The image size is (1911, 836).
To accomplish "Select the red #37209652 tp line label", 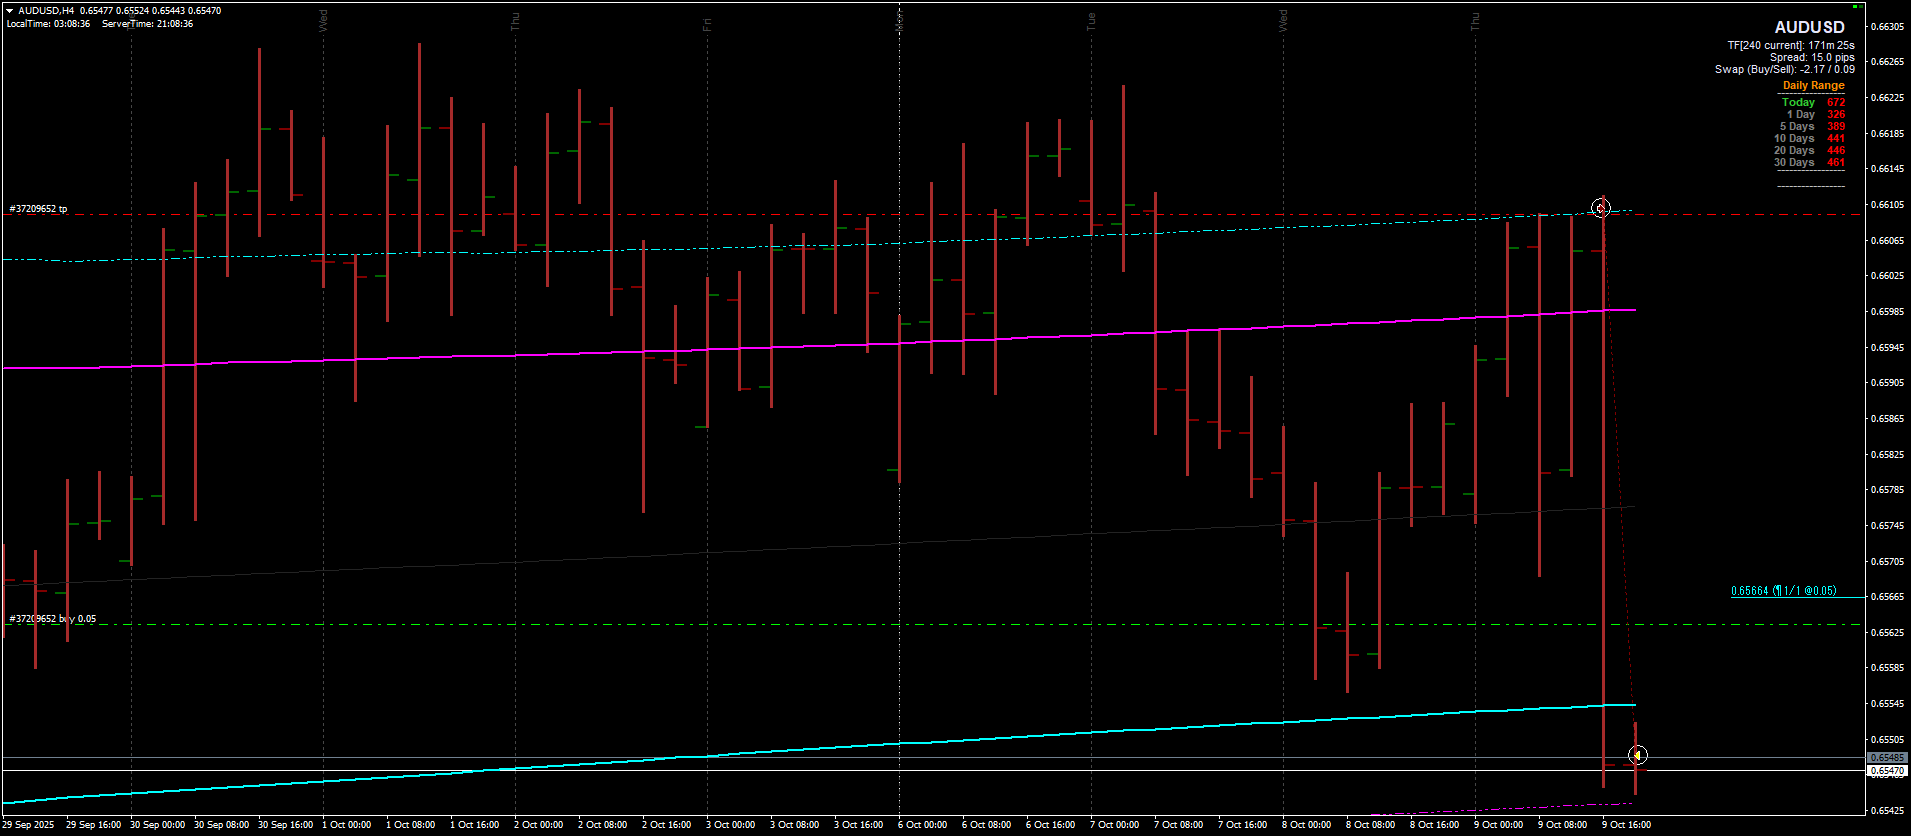I will pyautogui.click(x=39, y=209).
